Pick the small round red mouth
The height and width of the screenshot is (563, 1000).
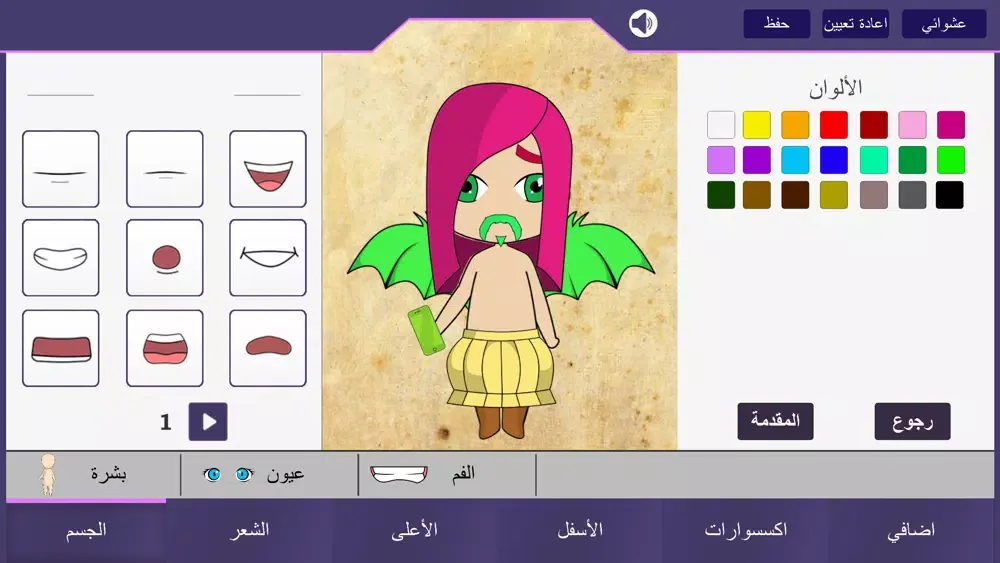165,258
